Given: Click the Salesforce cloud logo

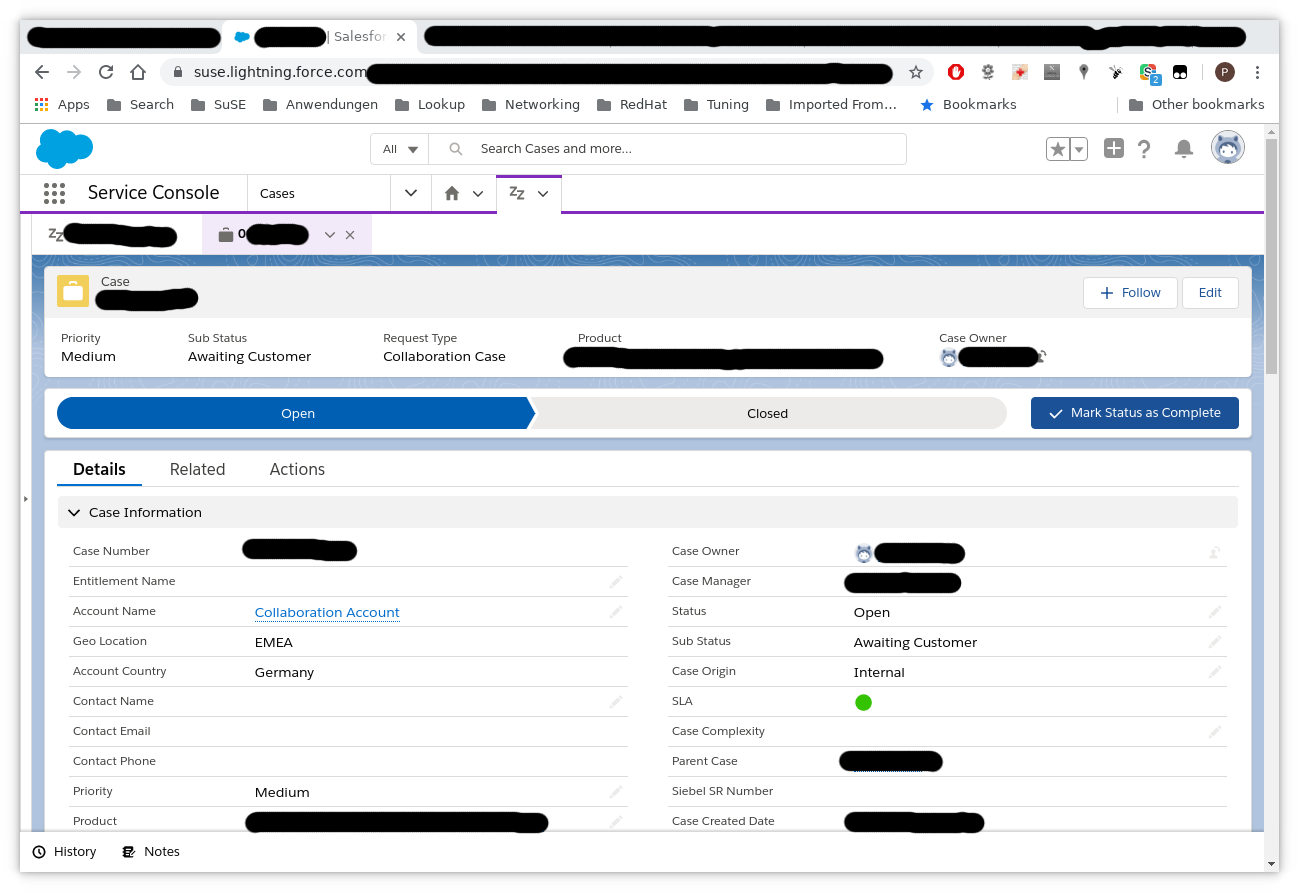Looking at the screenshot, I should [64, 149].
